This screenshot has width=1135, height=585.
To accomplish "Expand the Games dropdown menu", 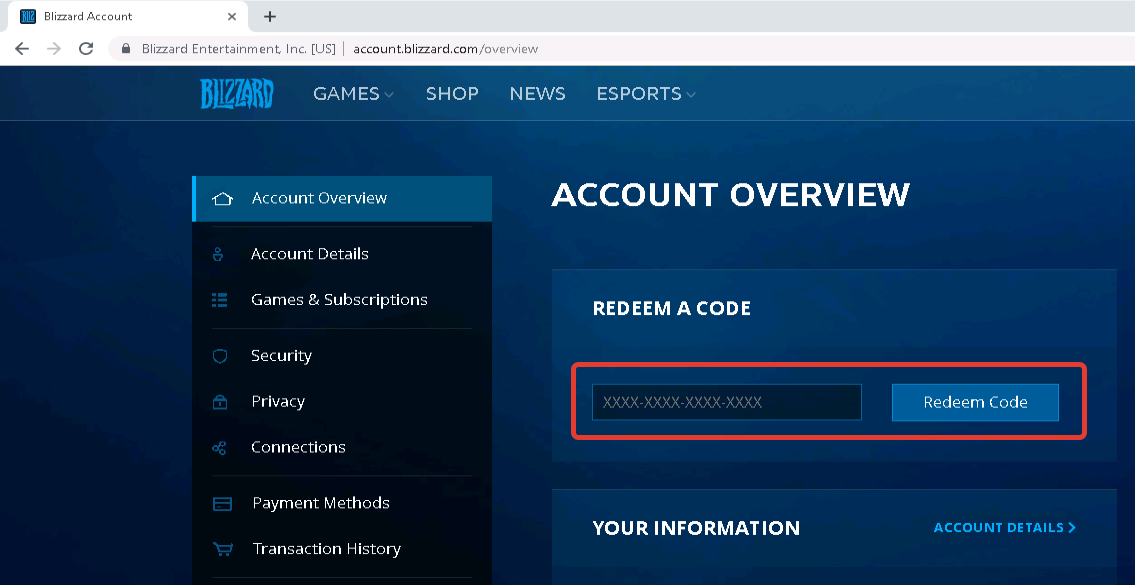I will (353, 94).
